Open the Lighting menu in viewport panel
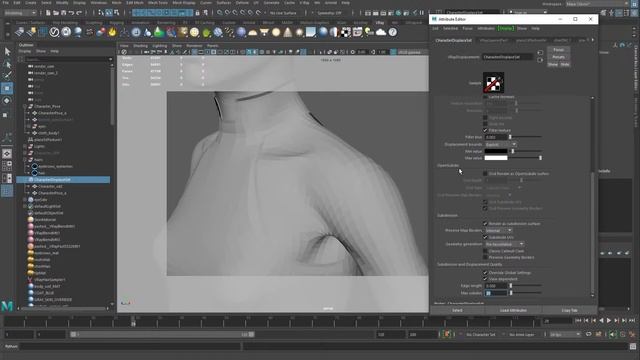 coord(160,46)
